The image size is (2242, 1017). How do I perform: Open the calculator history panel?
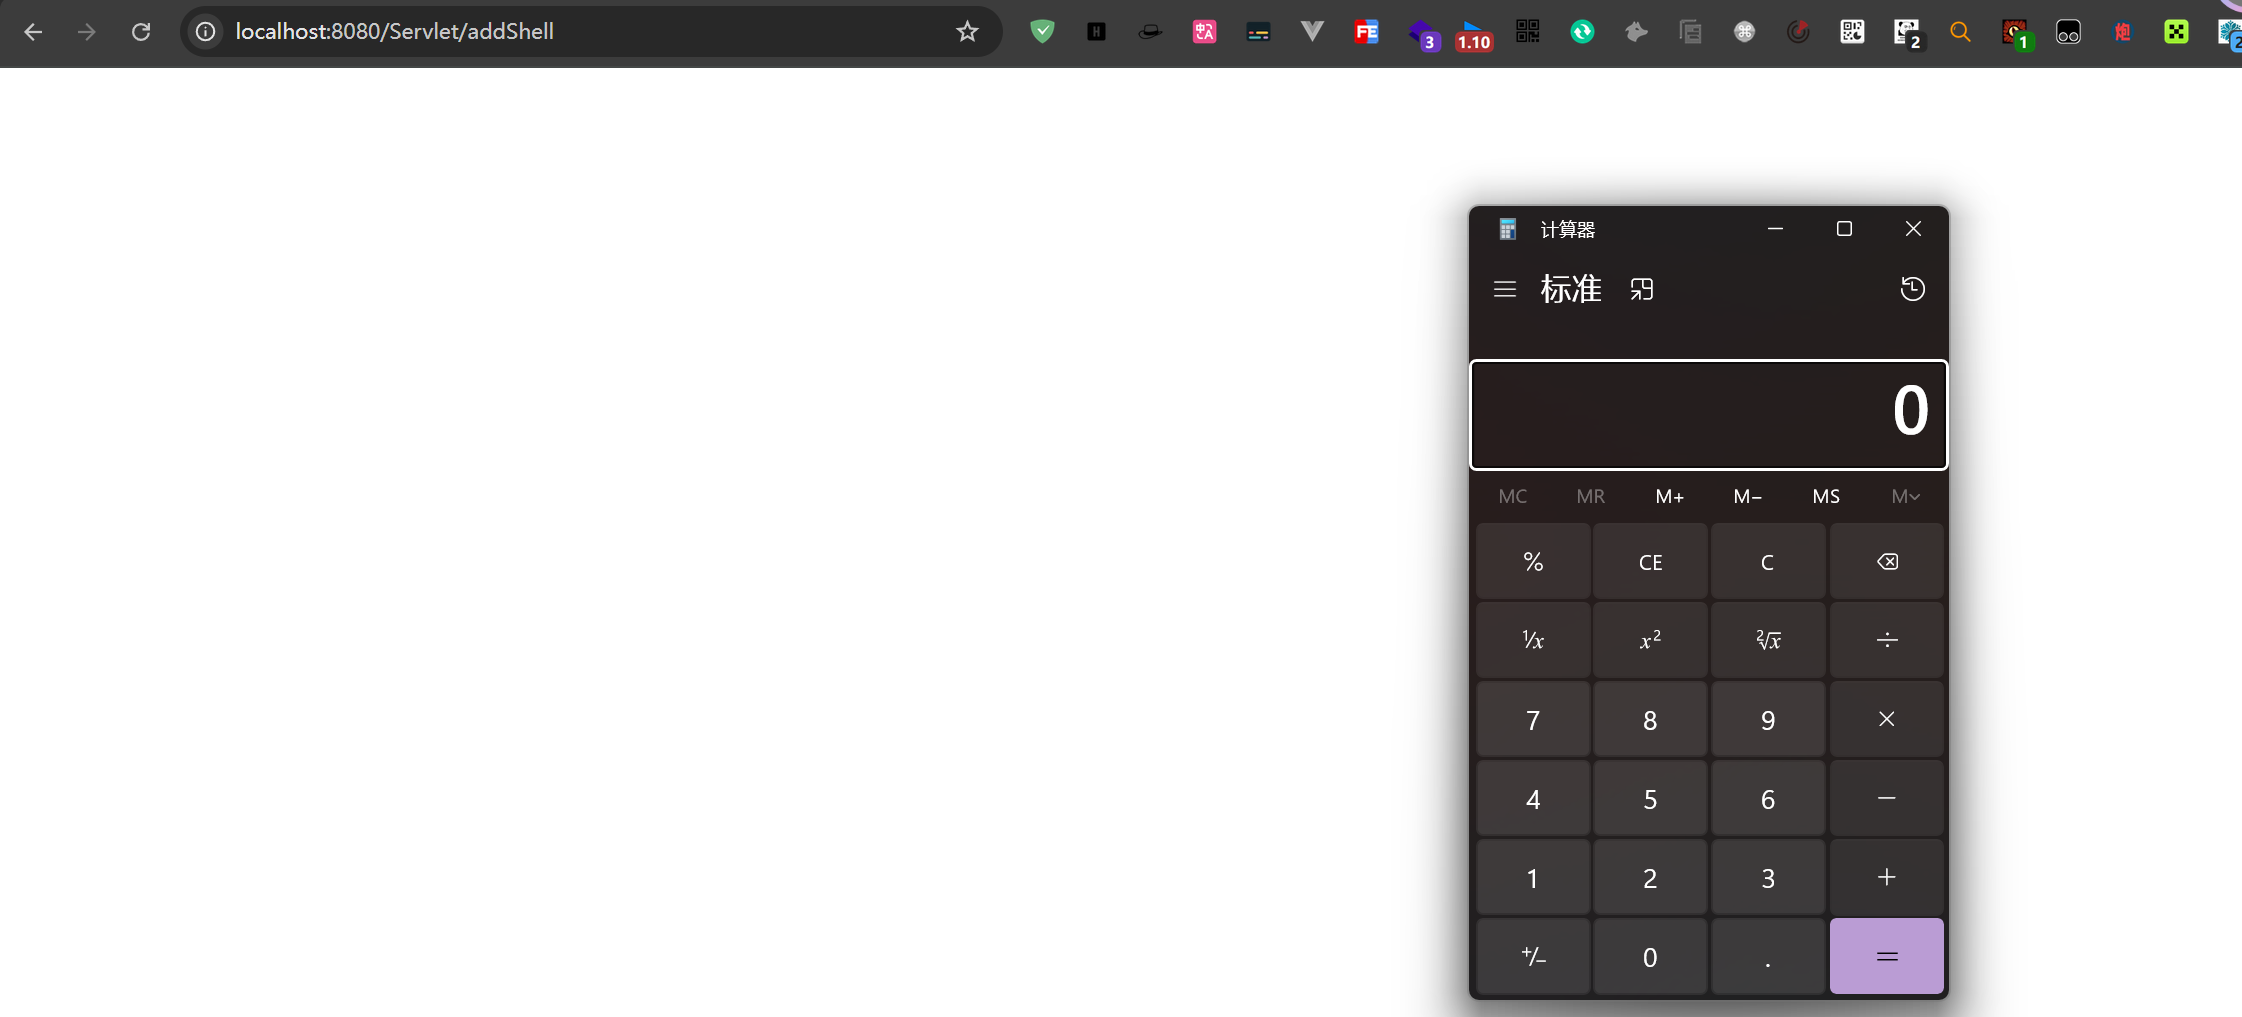(x=1912, y=290)
